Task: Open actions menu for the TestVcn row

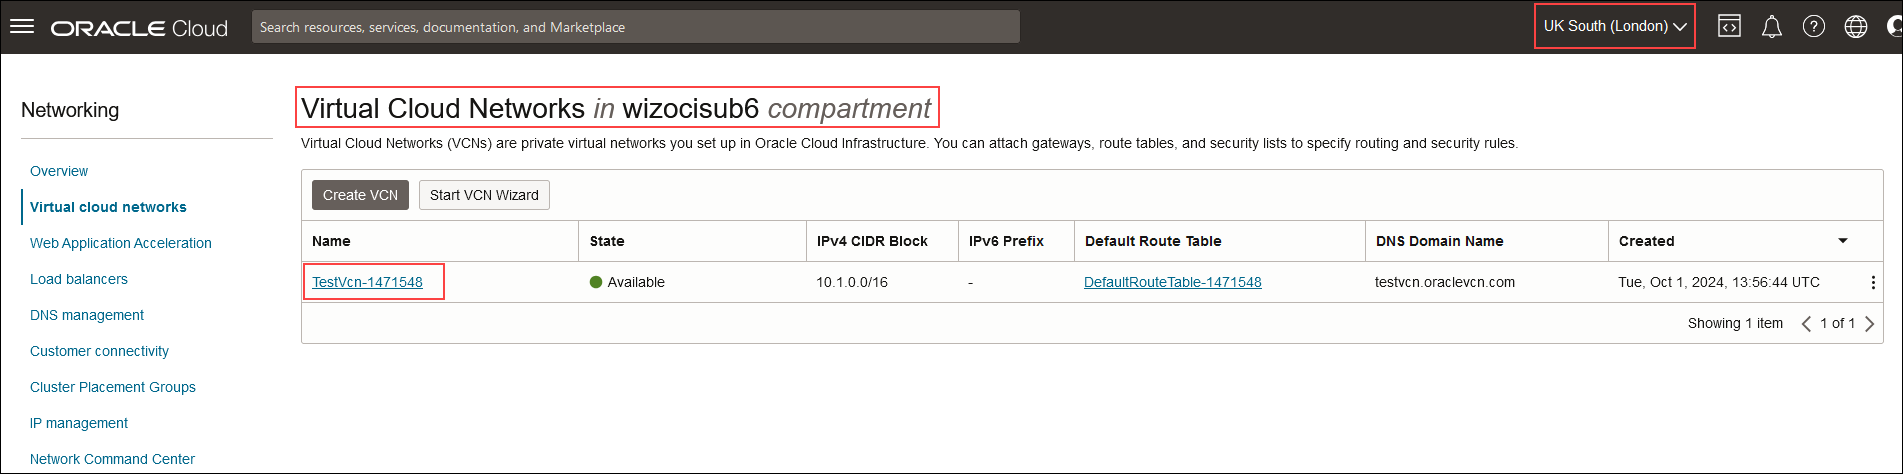Action: click(1872, 283)
